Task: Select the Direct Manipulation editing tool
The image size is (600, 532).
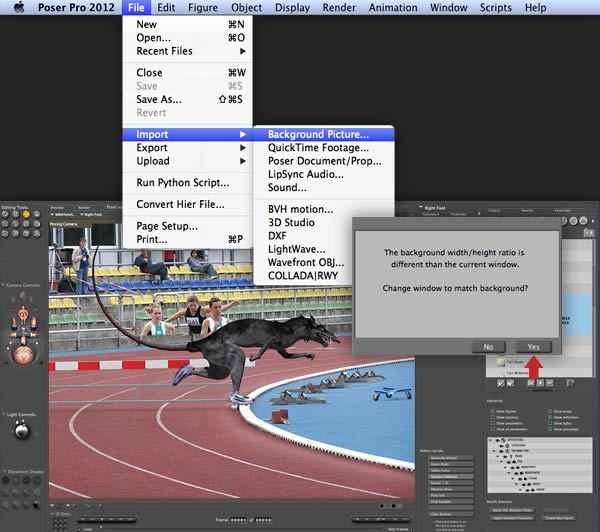Action: pyautogui.click(x=37, y=233)
